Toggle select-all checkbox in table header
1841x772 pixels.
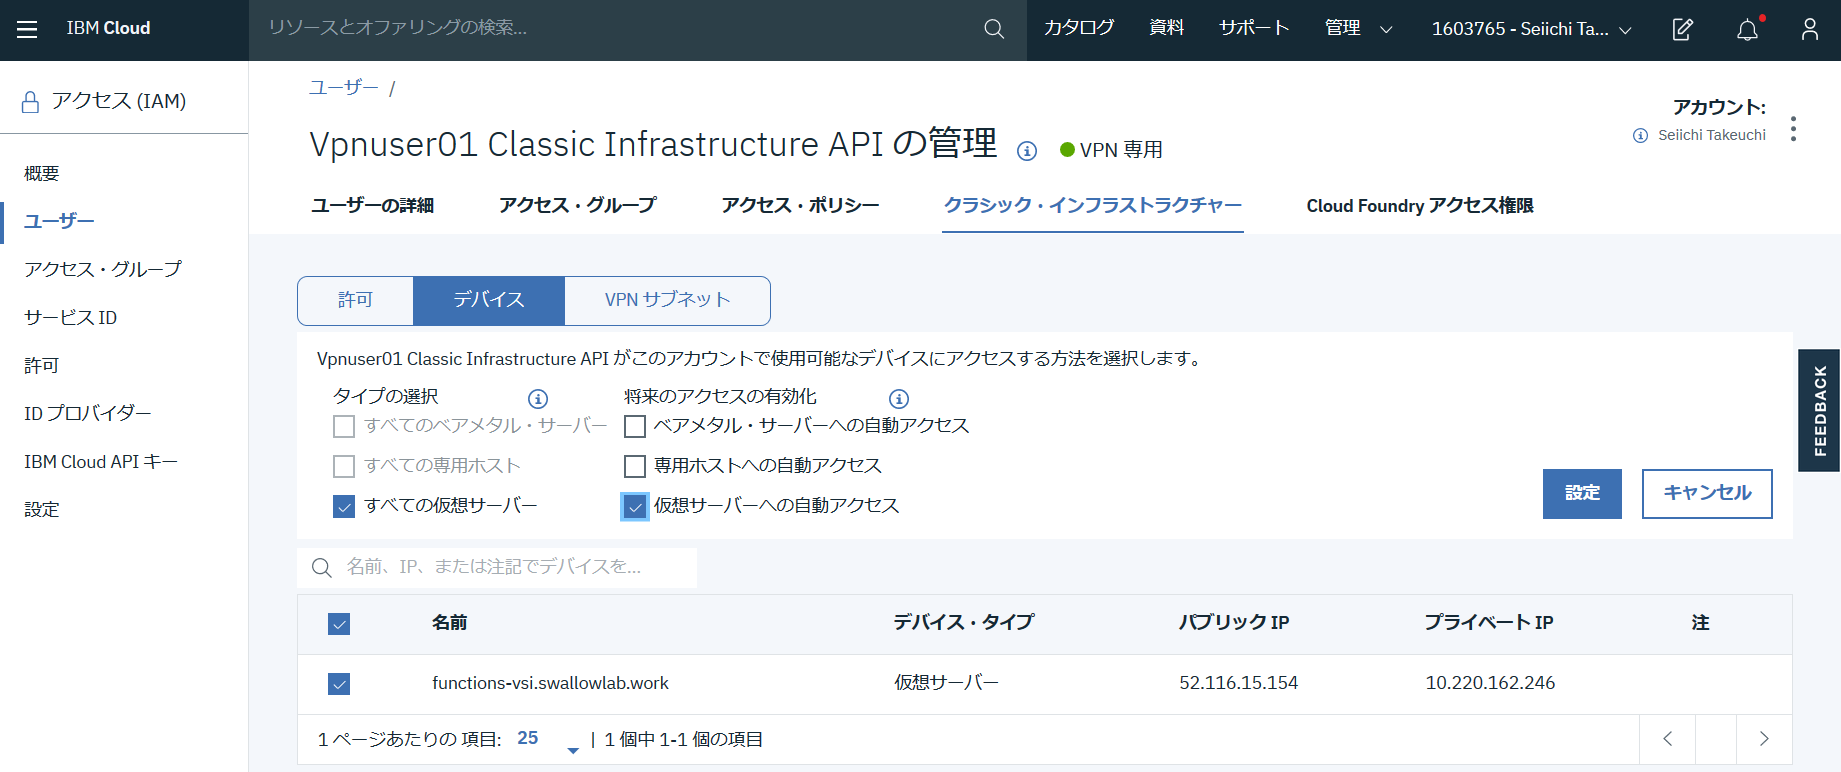(339, 624)
